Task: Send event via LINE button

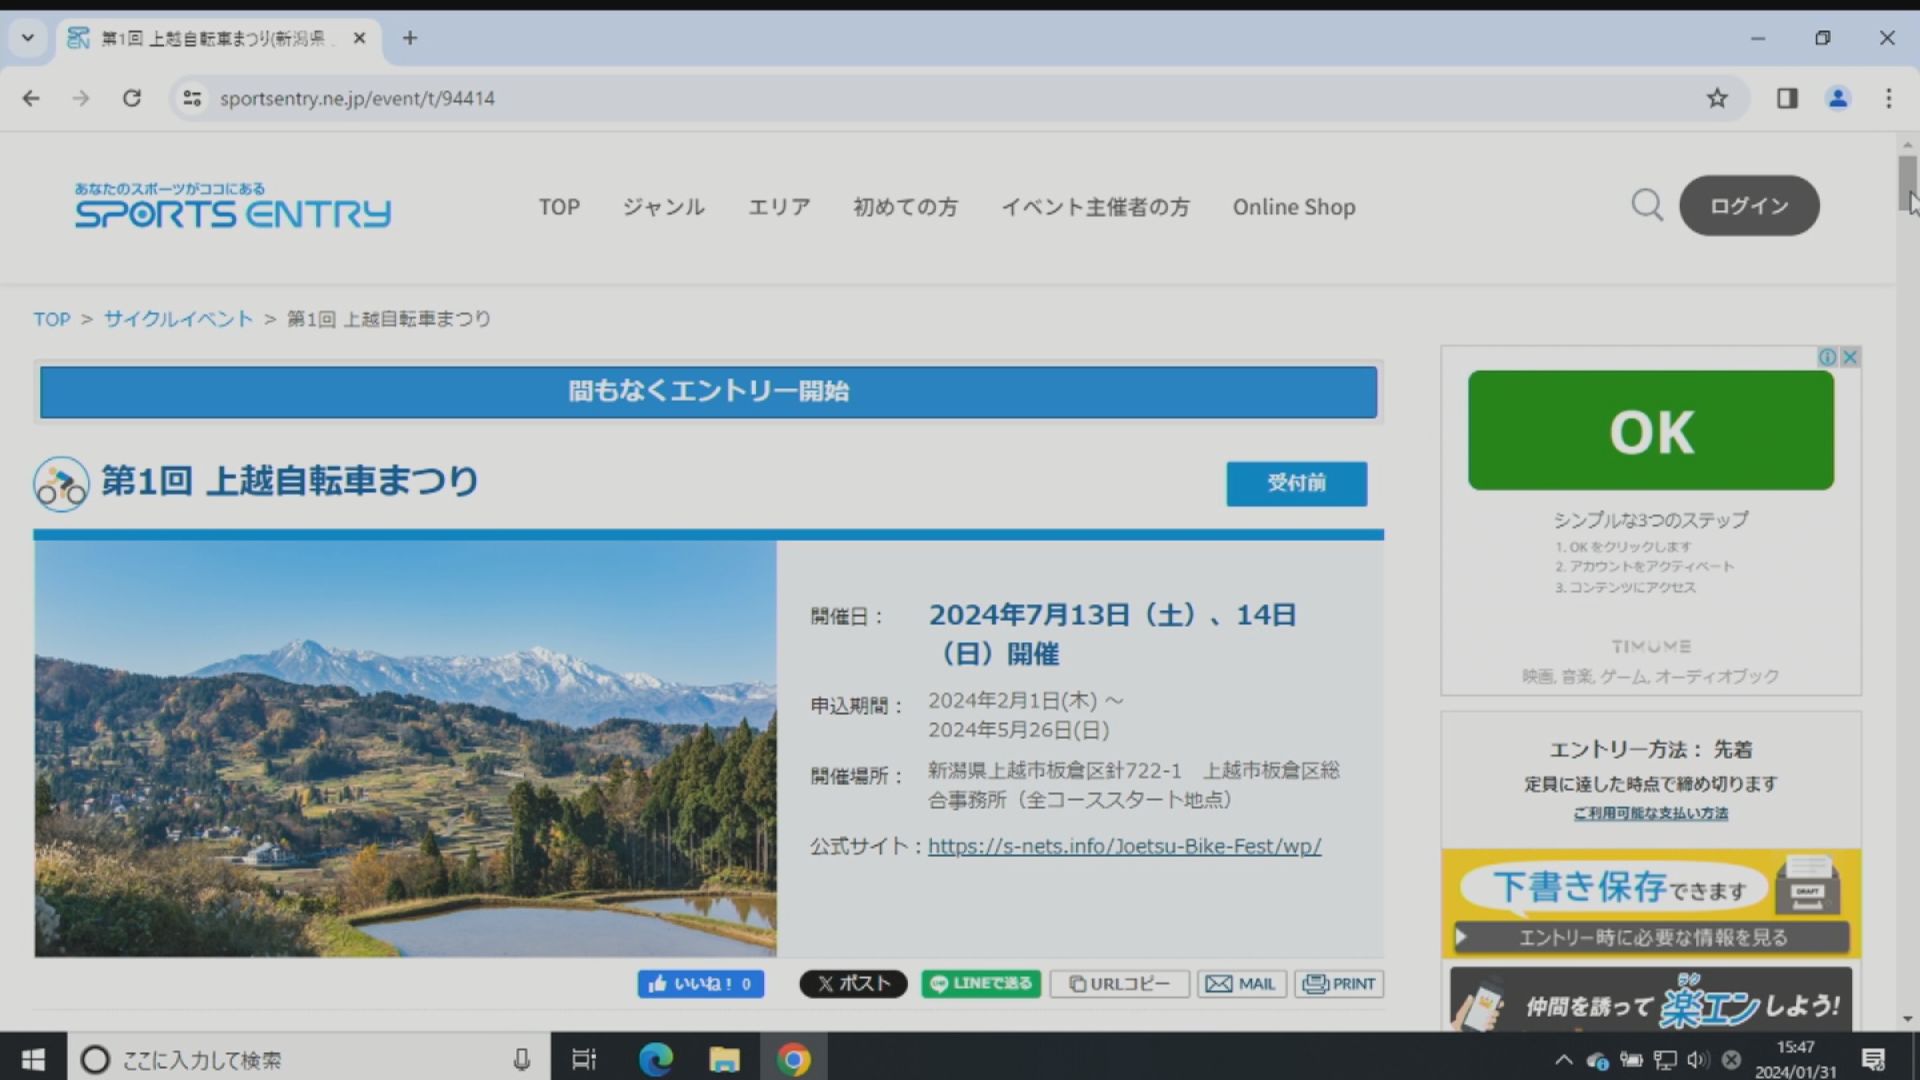Action: tap(981, 984)
